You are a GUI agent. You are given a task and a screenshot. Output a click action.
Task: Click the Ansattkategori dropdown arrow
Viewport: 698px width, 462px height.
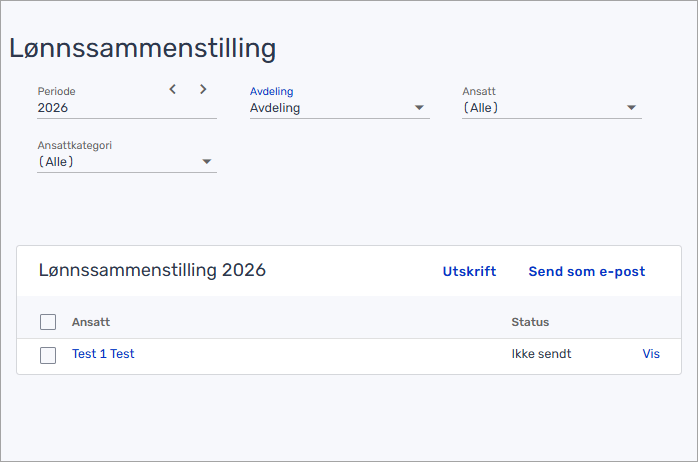207,162
